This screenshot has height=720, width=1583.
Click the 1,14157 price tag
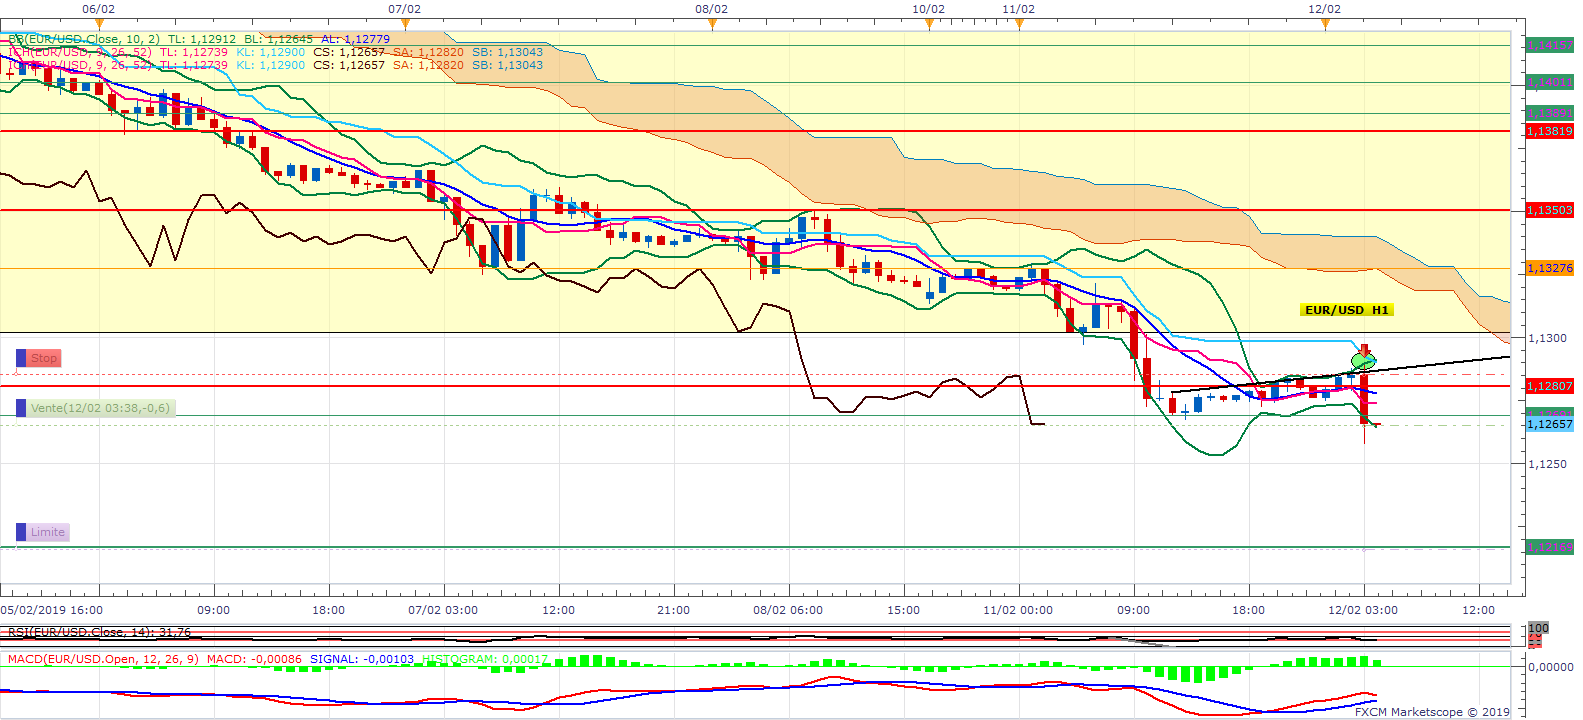coord(1549,45)
